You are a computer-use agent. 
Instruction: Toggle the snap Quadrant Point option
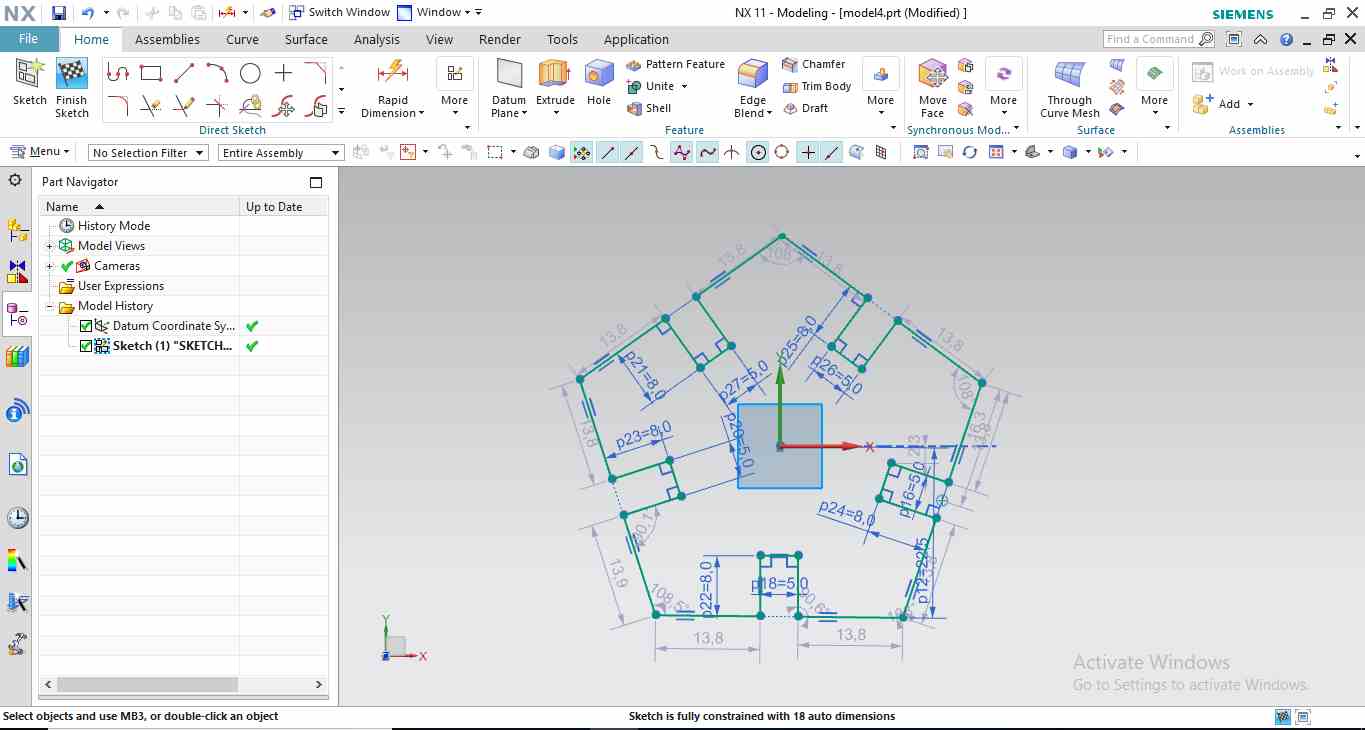(x=782, y=152)
